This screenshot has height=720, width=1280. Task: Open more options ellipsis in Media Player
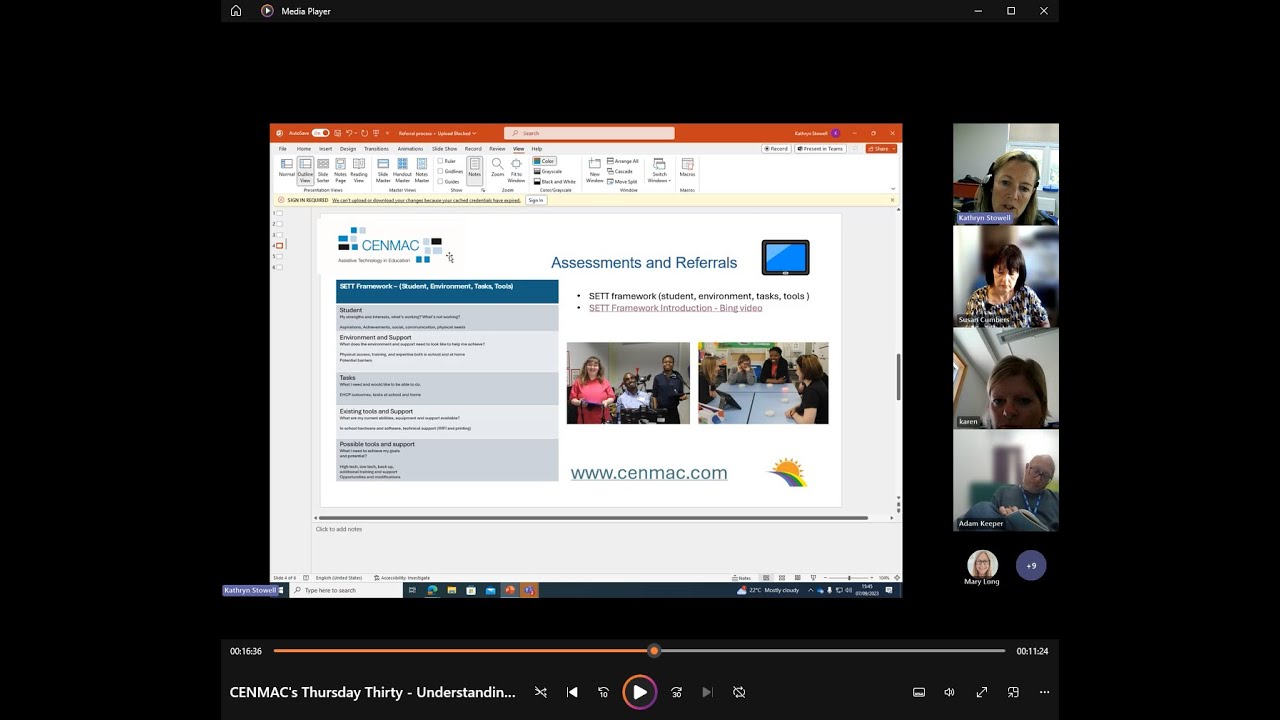pyautogui.click(x=1044, y=692)
